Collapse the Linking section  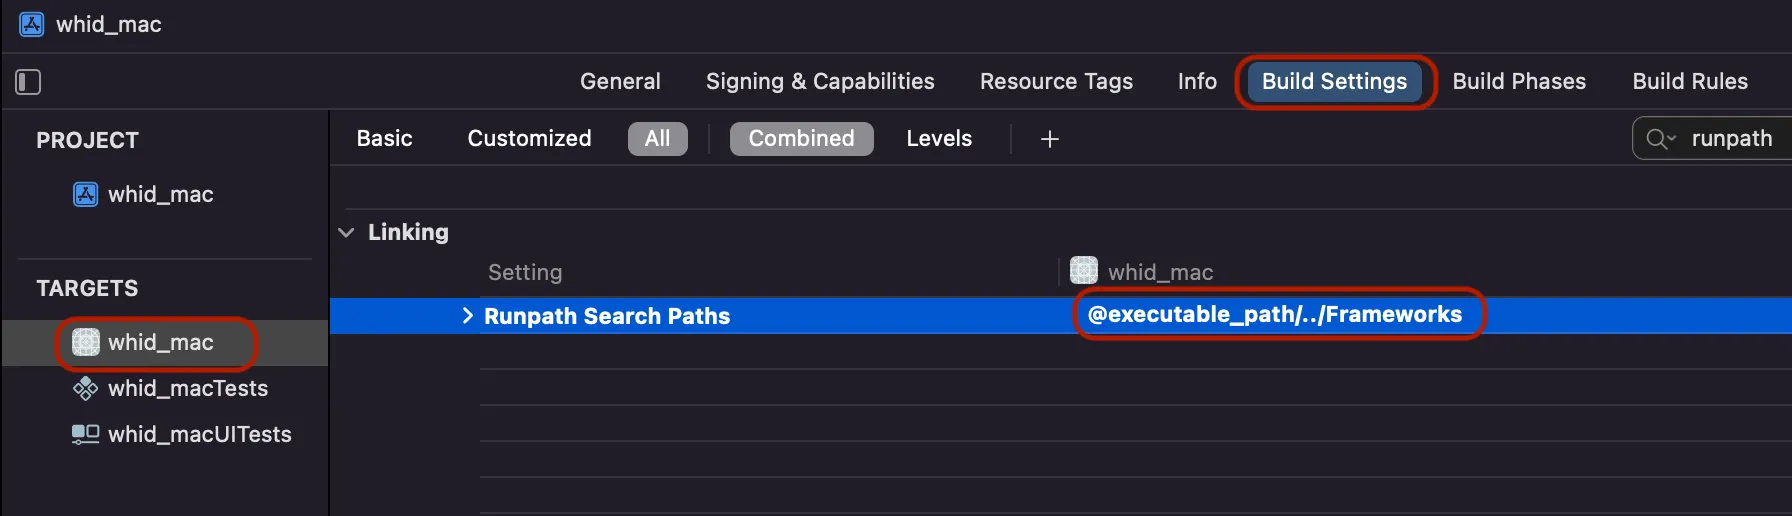click(346, 232)
